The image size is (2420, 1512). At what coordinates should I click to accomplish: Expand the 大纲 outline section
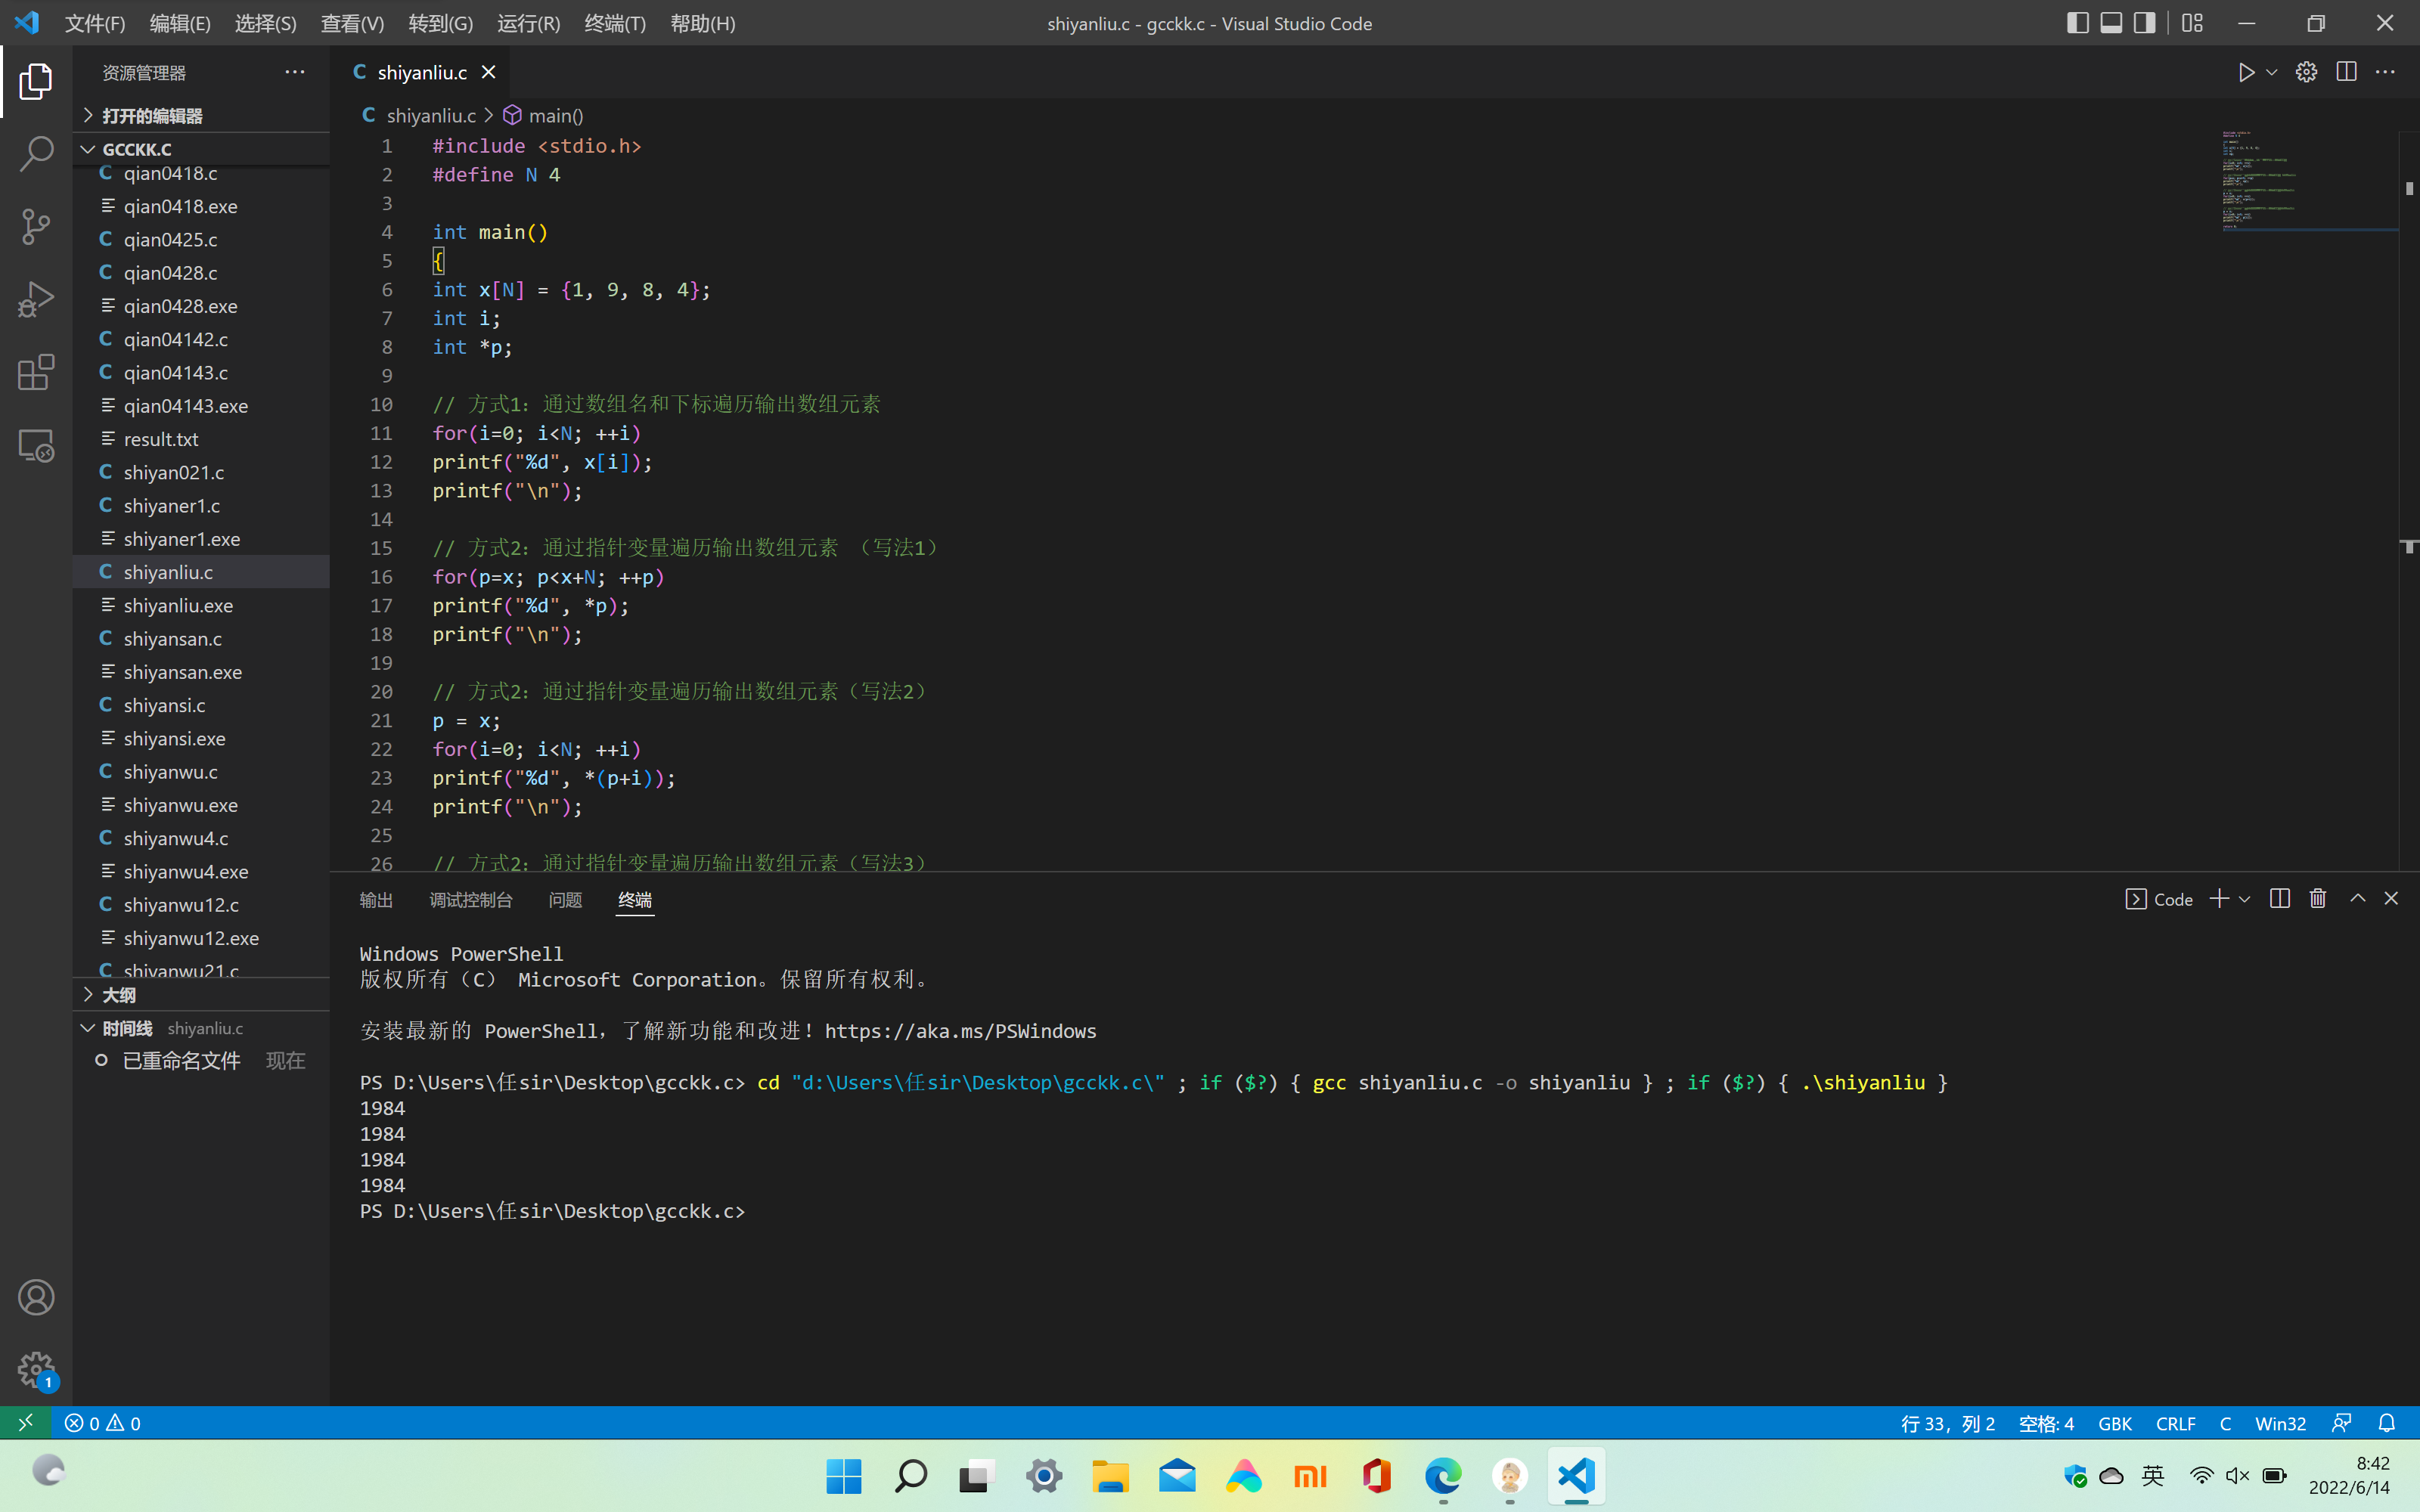[x=201, y=995]
